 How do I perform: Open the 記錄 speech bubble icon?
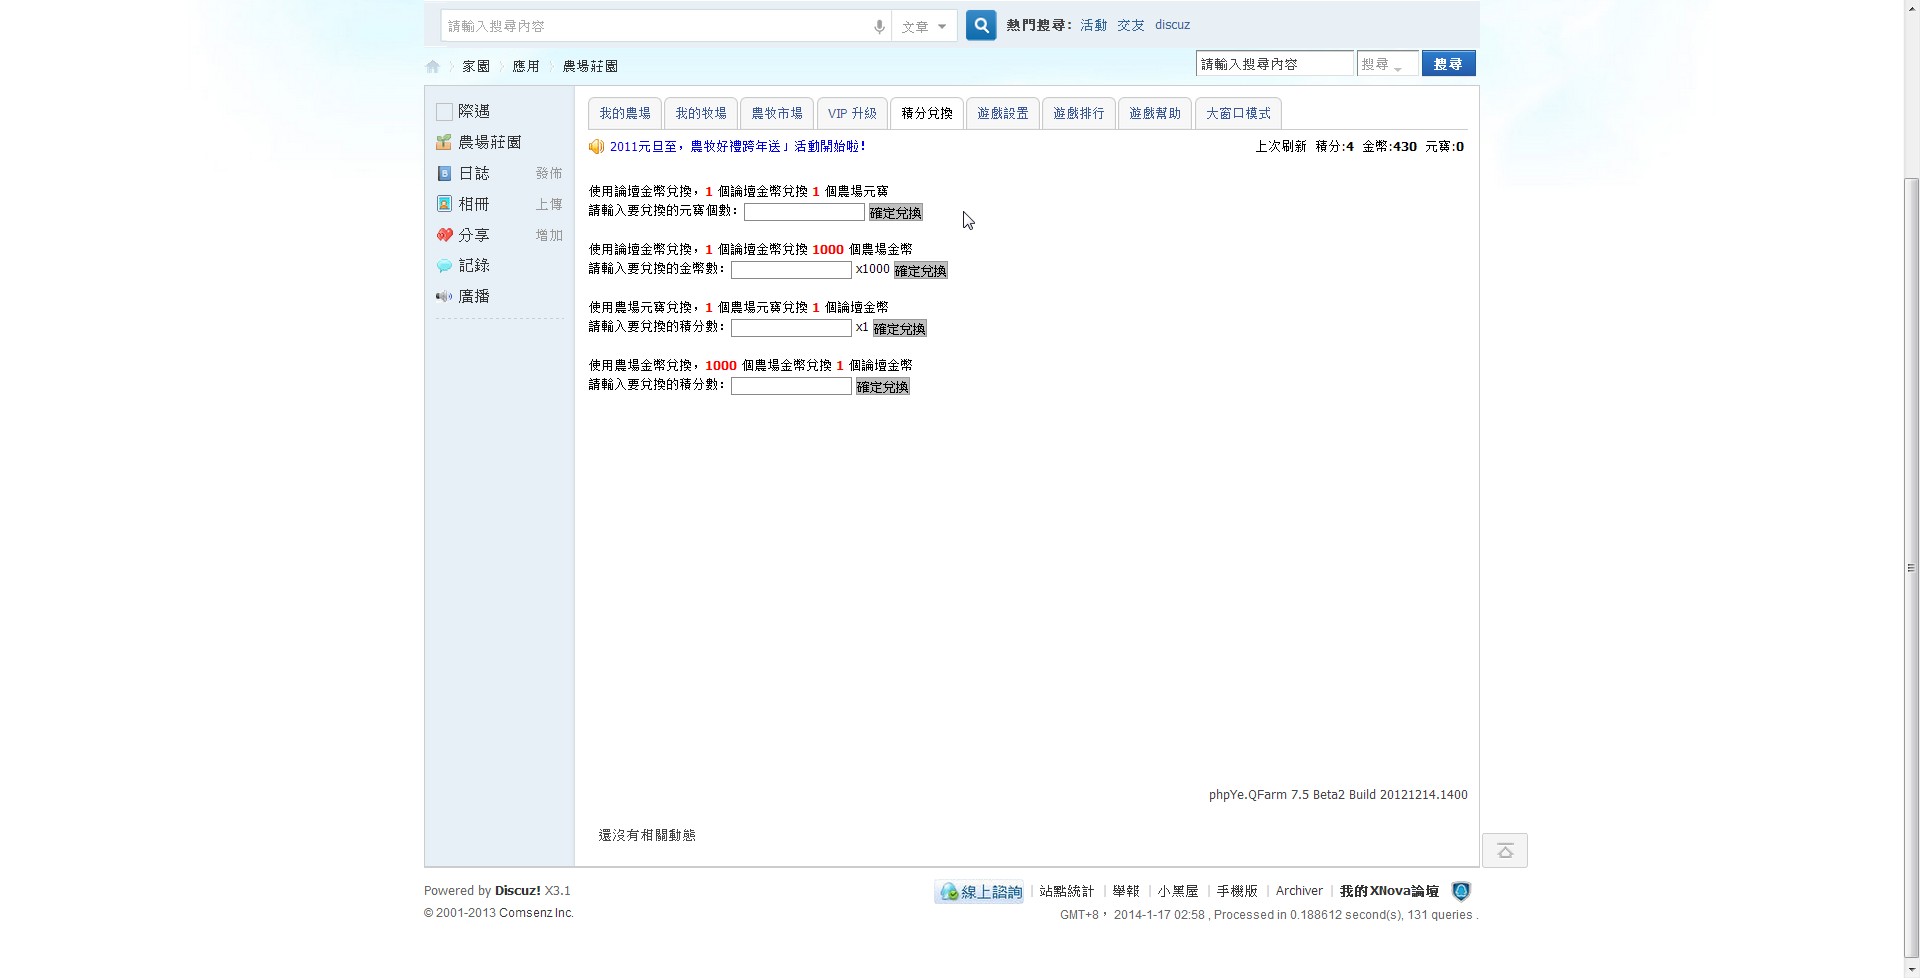click(x=444, y=266)
